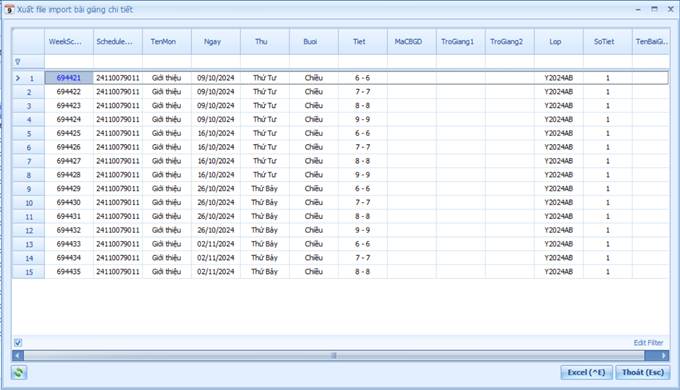Click the horizontal scrollbar thumb
The image size is (680, 390).
(x=334, y=356)
